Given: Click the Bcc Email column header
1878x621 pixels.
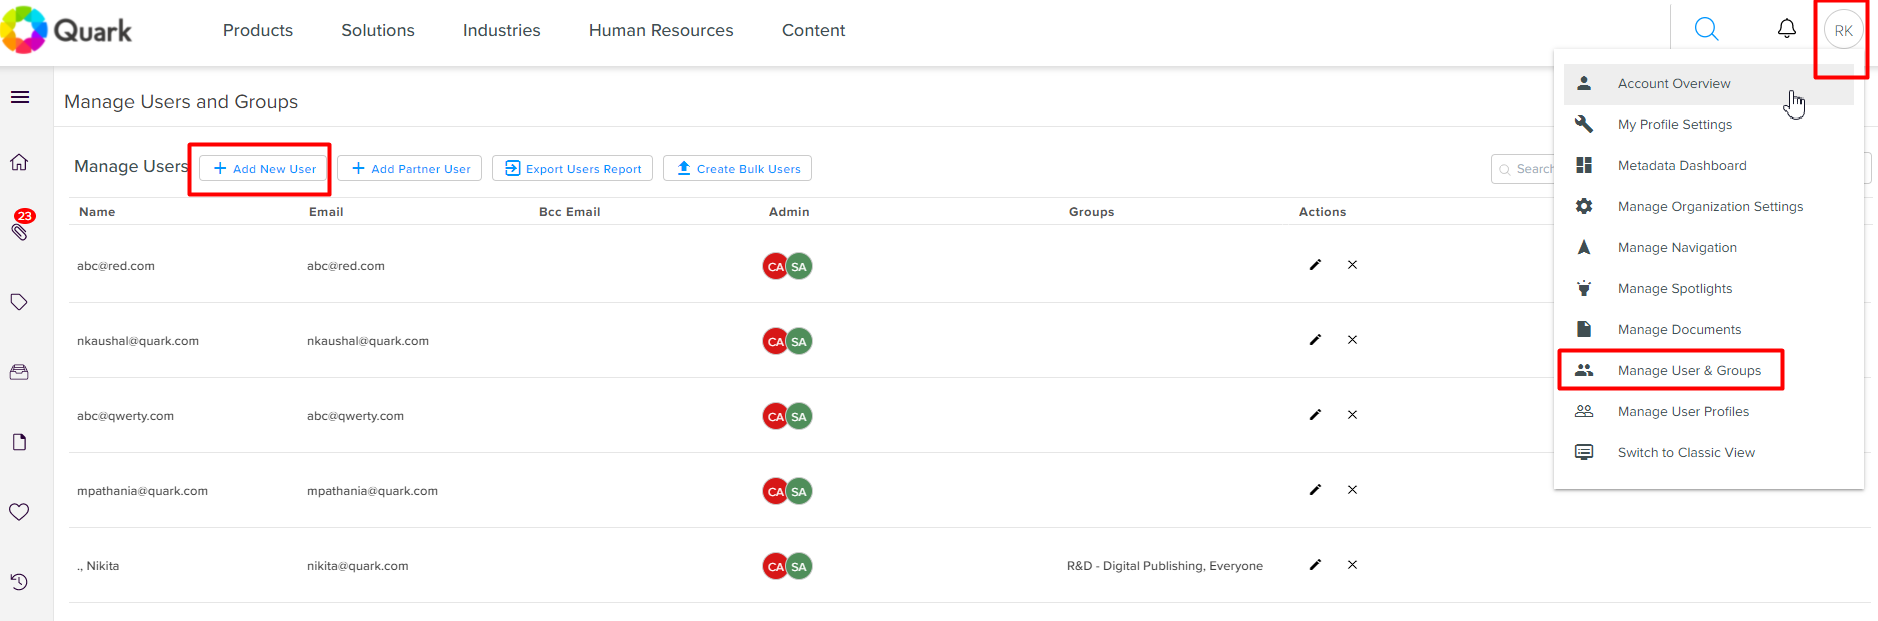Looking at the screenshot, I should 569,212.
